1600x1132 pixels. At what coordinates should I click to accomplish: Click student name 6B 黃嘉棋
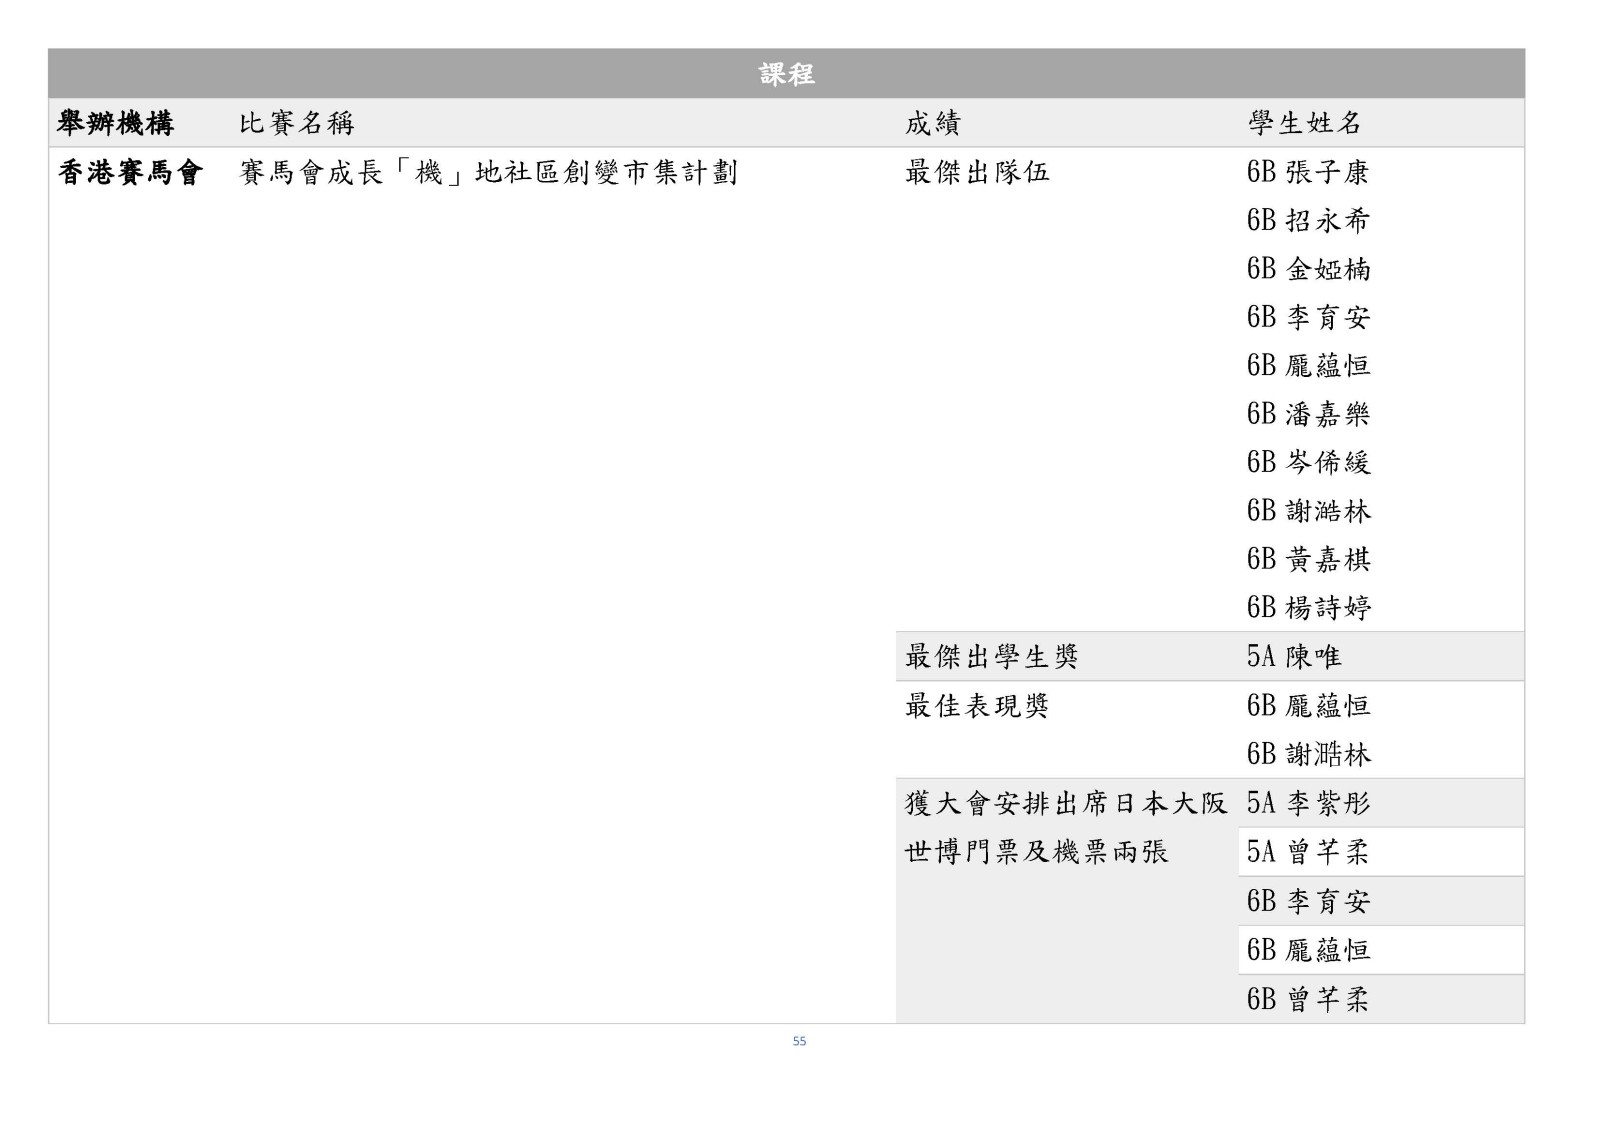point(1308,559)
